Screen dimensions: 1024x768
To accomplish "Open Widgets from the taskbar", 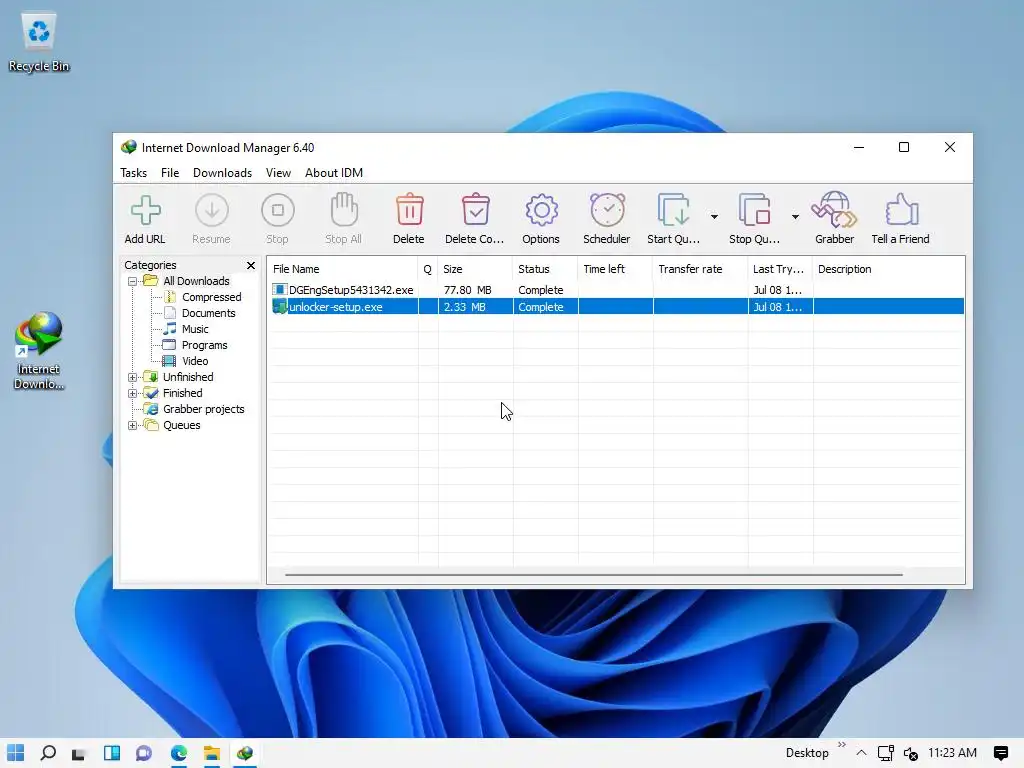I will 112,753.
